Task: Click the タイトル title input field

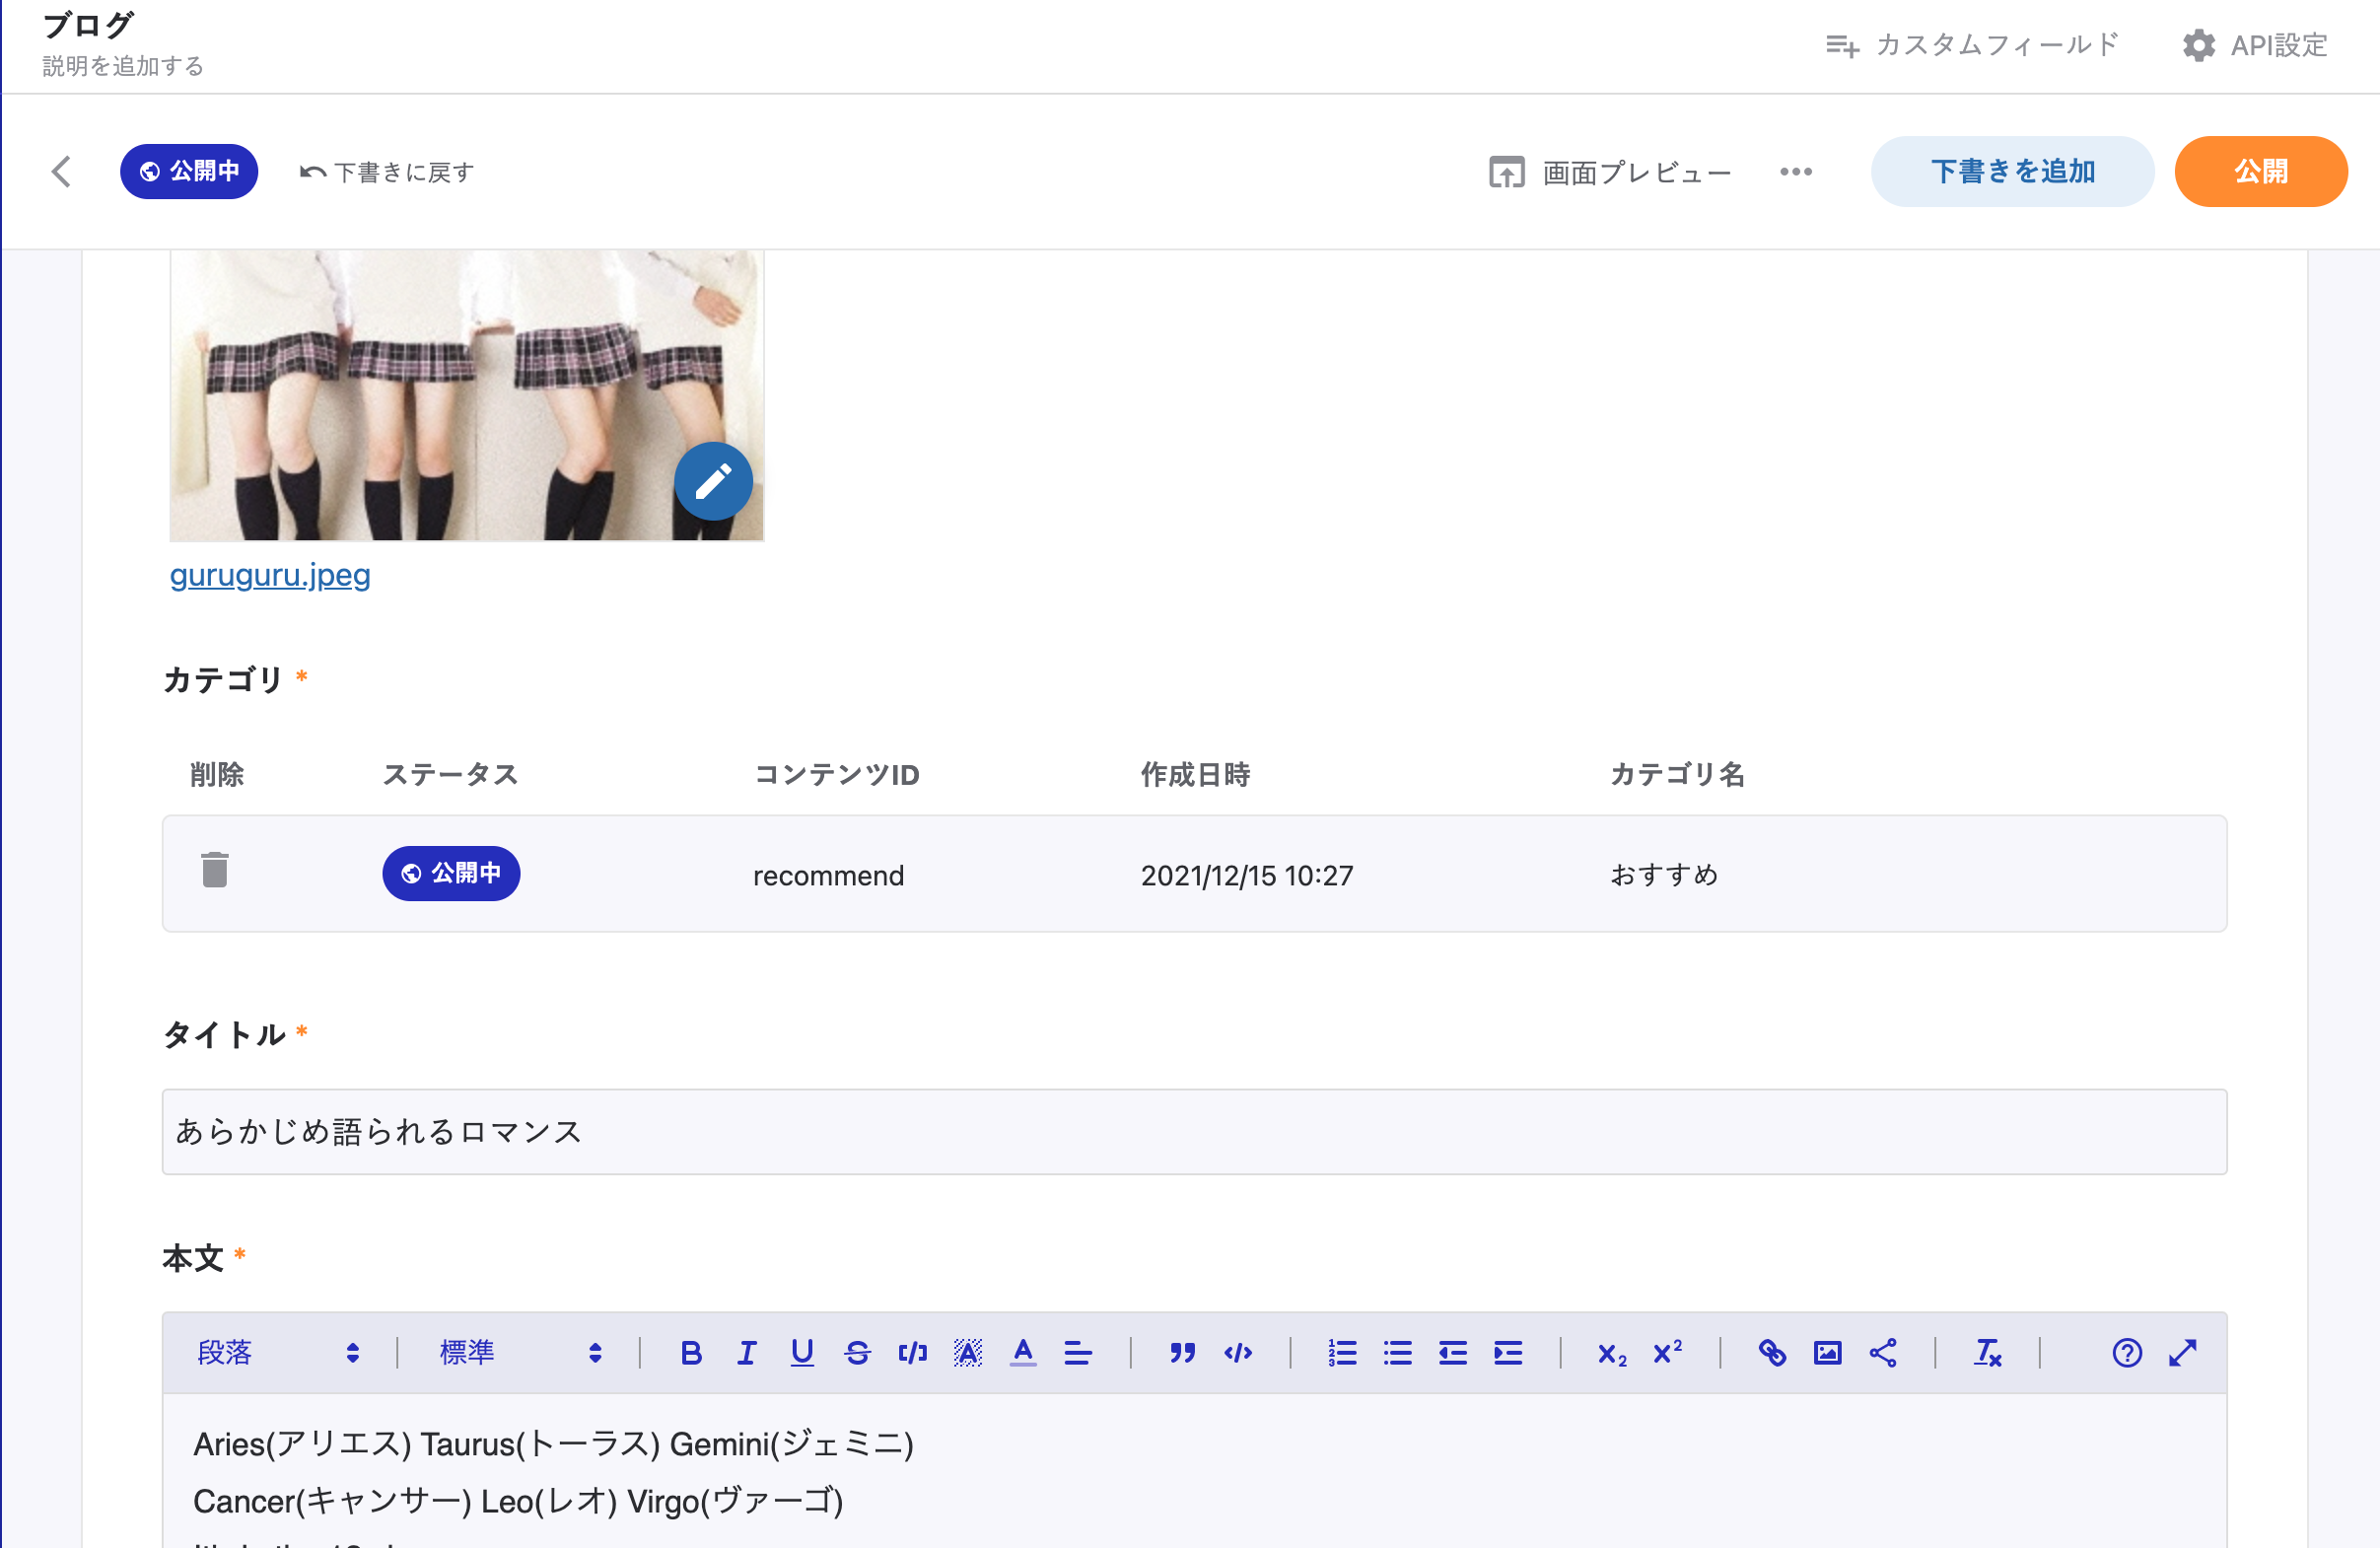Action: point(1194,1131)
